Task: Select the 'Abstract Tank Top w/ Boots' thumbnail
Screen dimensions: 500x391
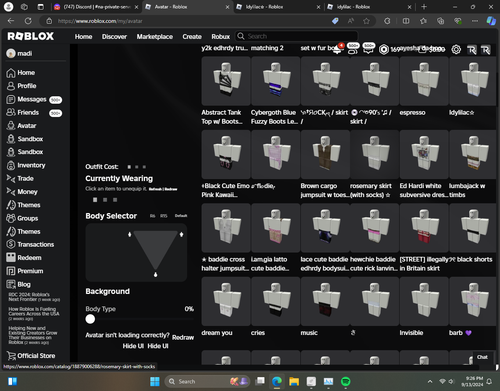Action: [x=226, y=81]
